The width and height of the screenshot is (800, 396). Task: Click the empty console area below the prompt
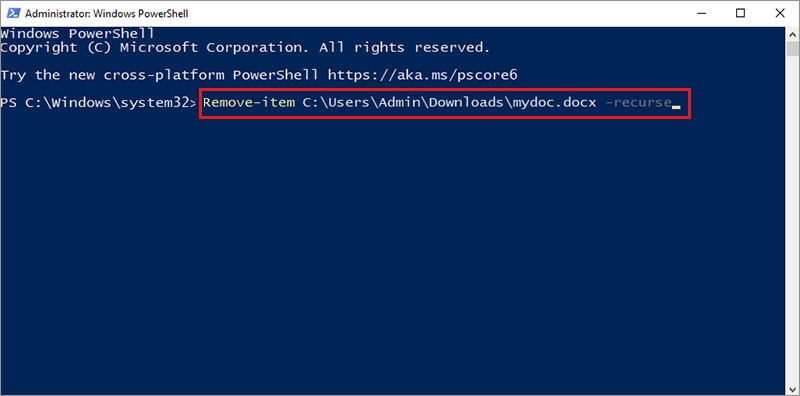pos(393,250)
